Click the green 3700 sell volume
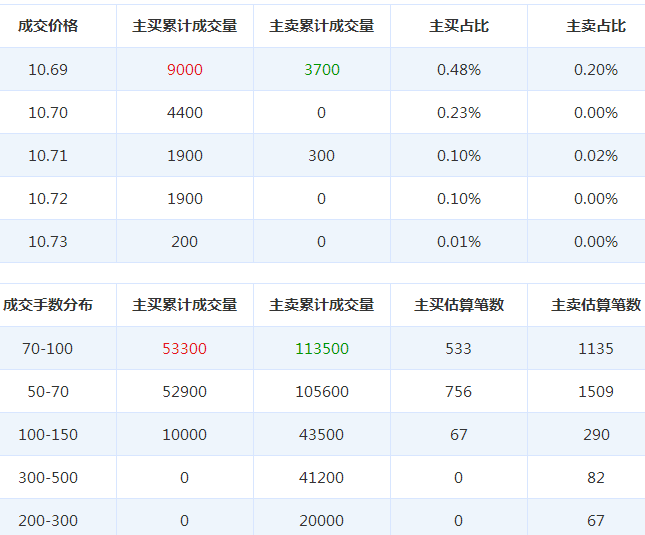 (x=322, y=69)
